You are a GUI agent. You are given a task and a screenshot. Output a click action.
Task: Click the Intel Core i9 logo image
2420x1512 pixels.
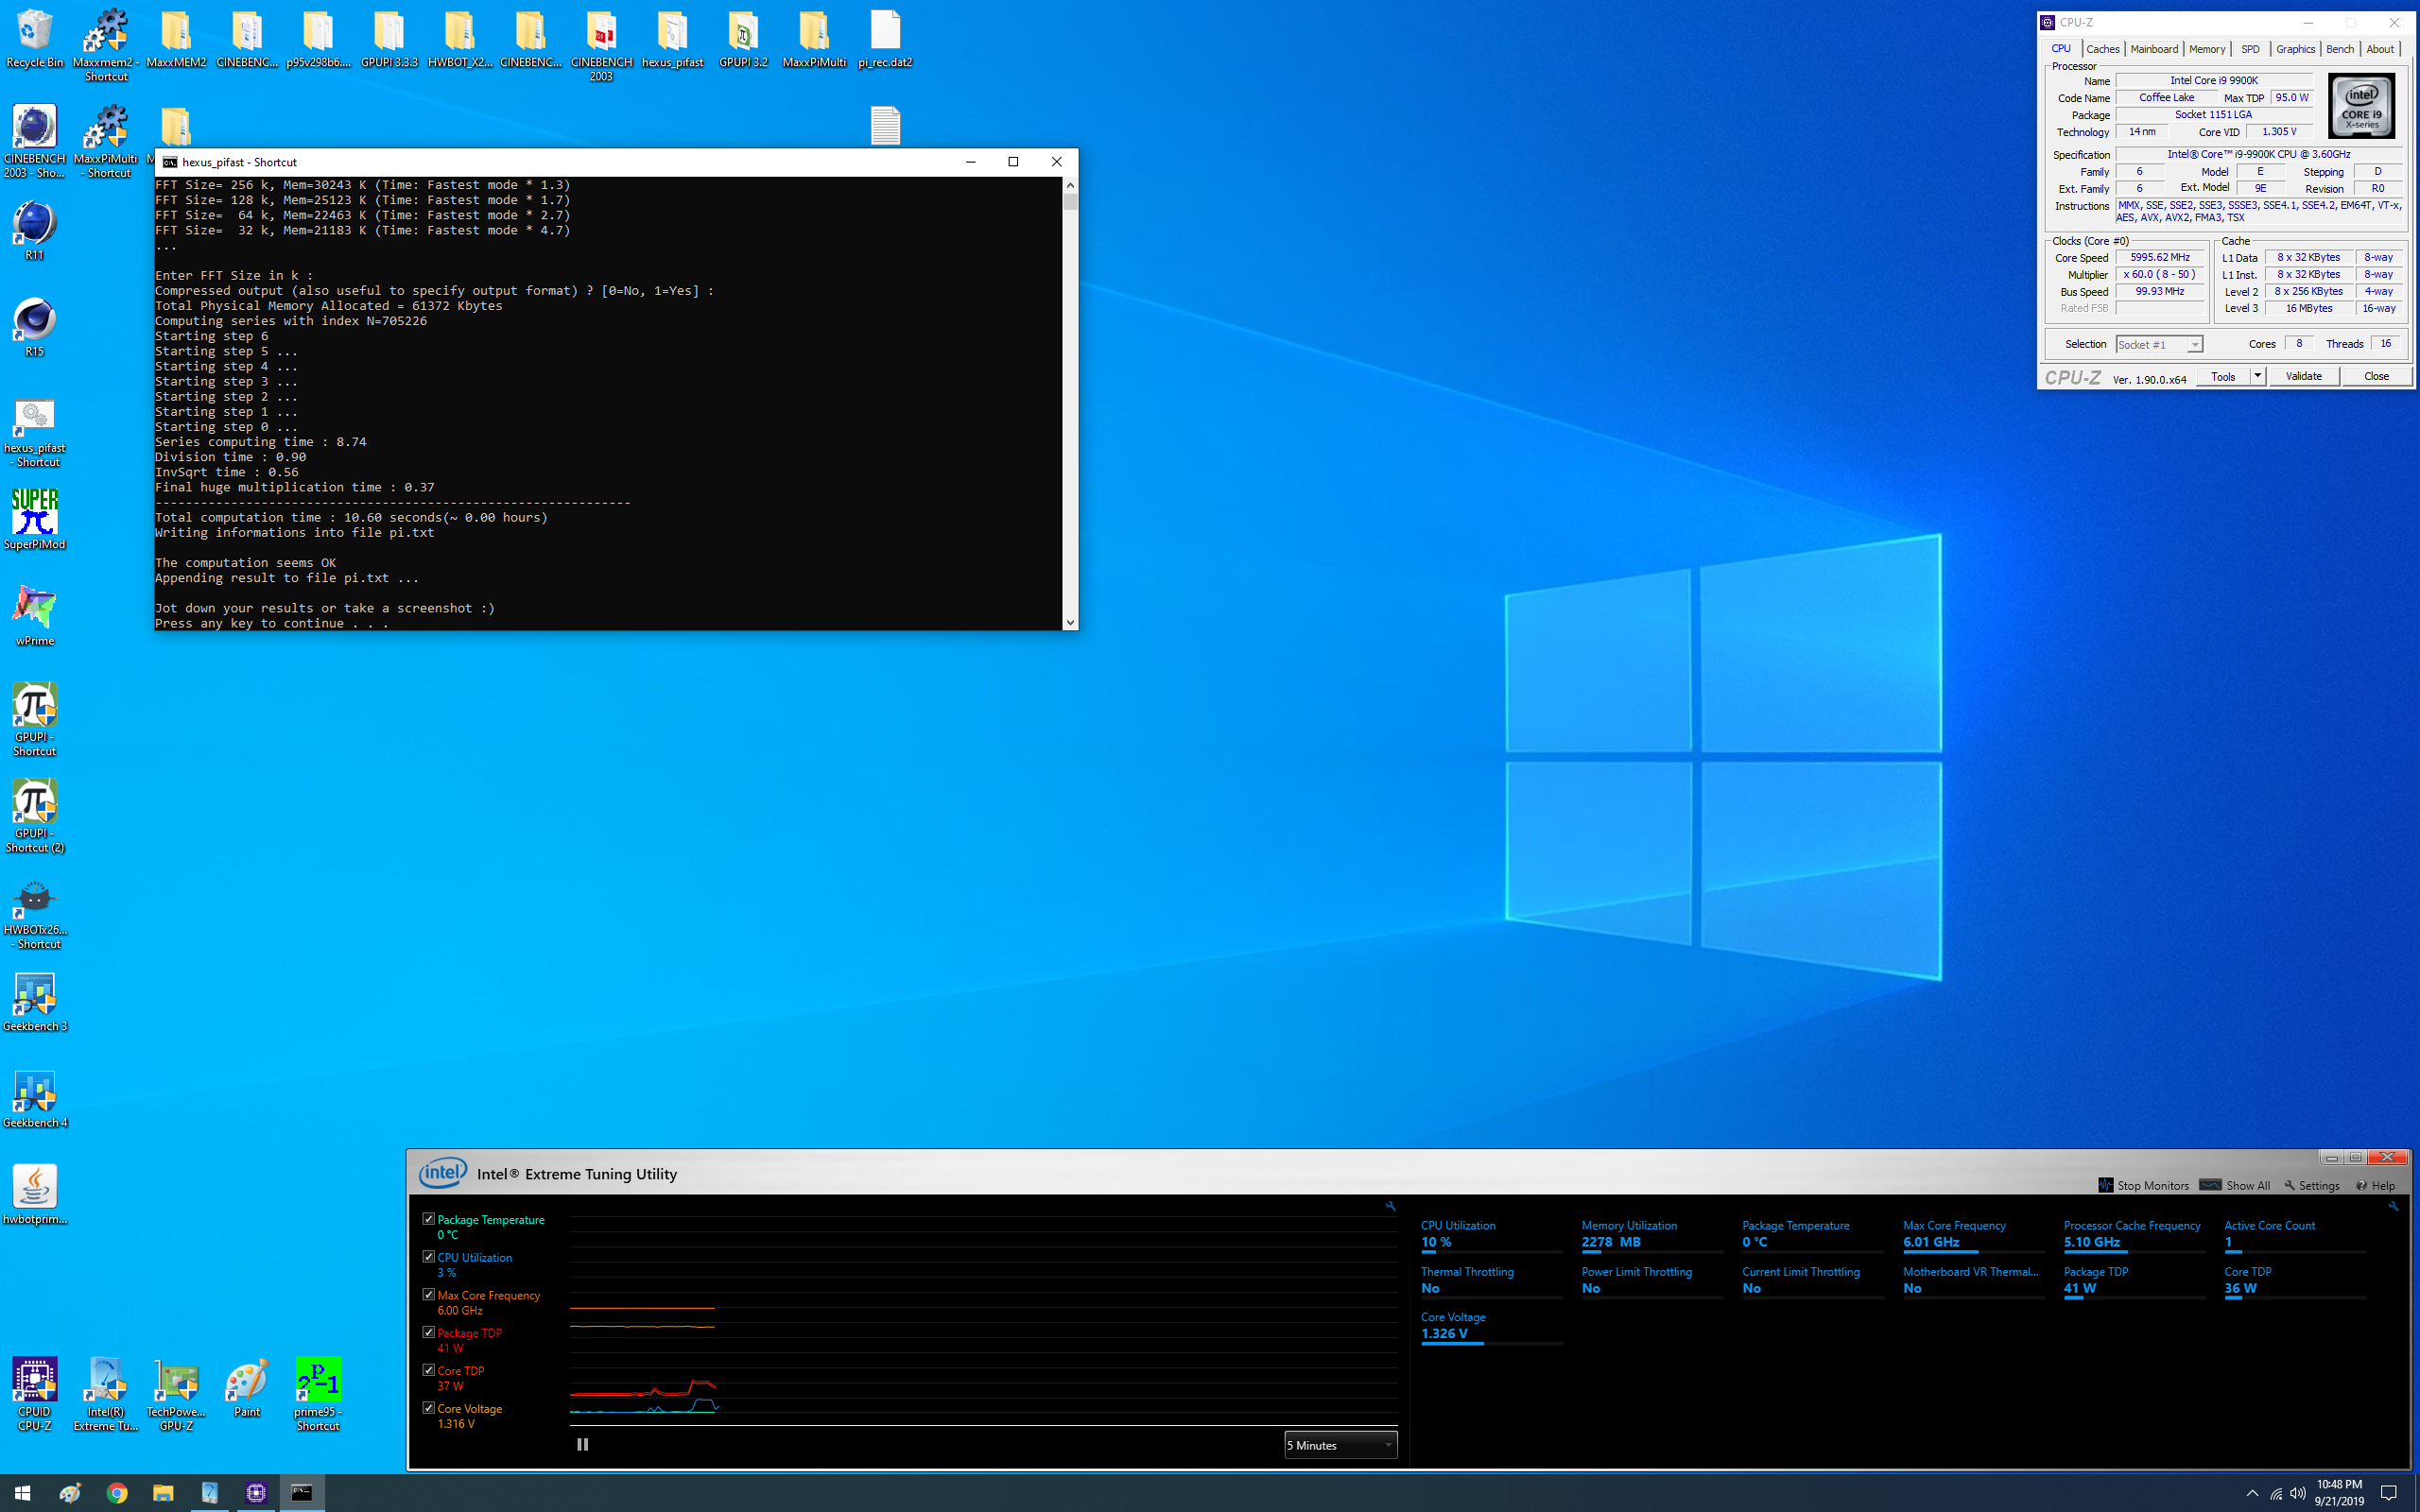[2362, 106]
